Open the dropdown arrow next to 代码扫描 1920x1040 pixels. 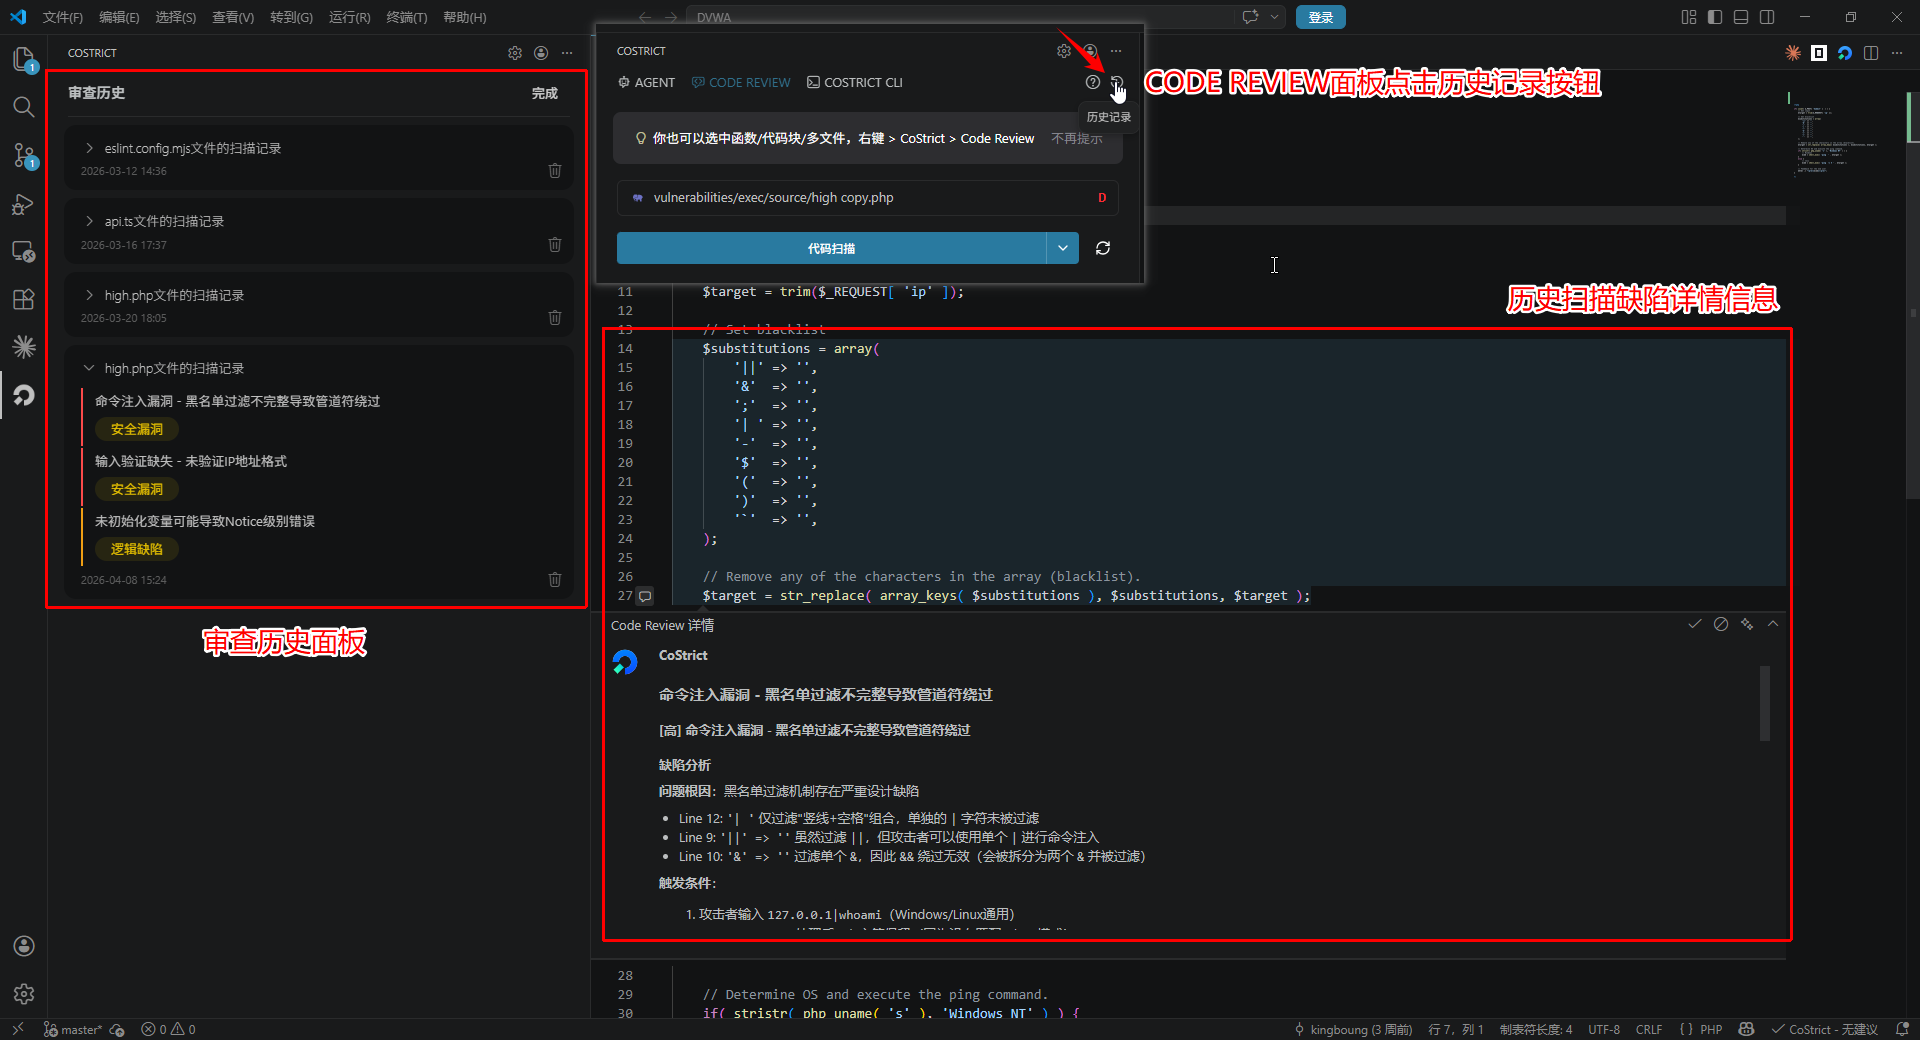pos(1062,248)
